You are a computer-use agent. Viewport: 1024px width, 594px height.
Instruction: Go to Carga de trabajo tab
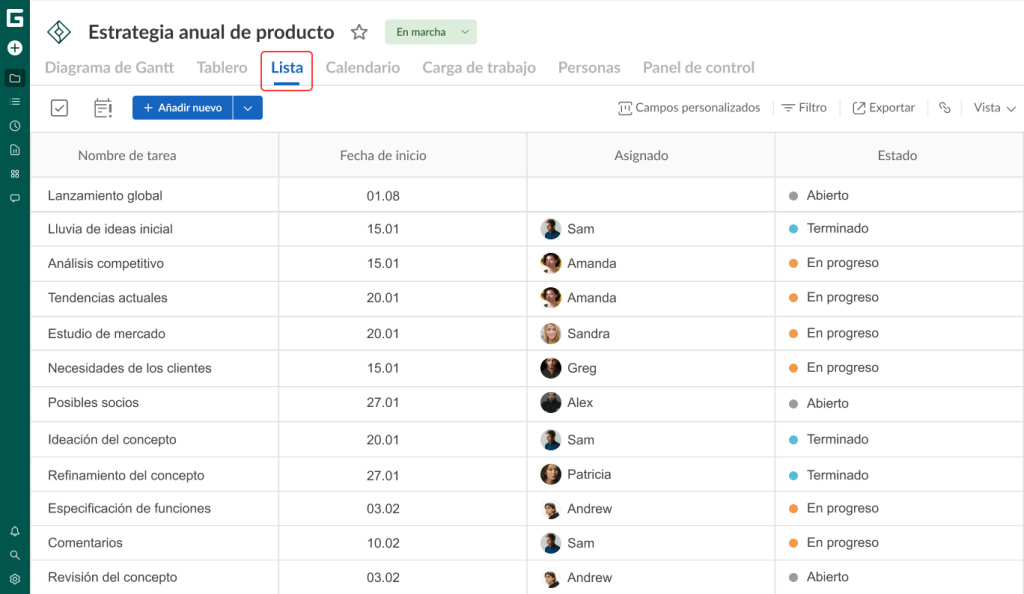[479, 67]
